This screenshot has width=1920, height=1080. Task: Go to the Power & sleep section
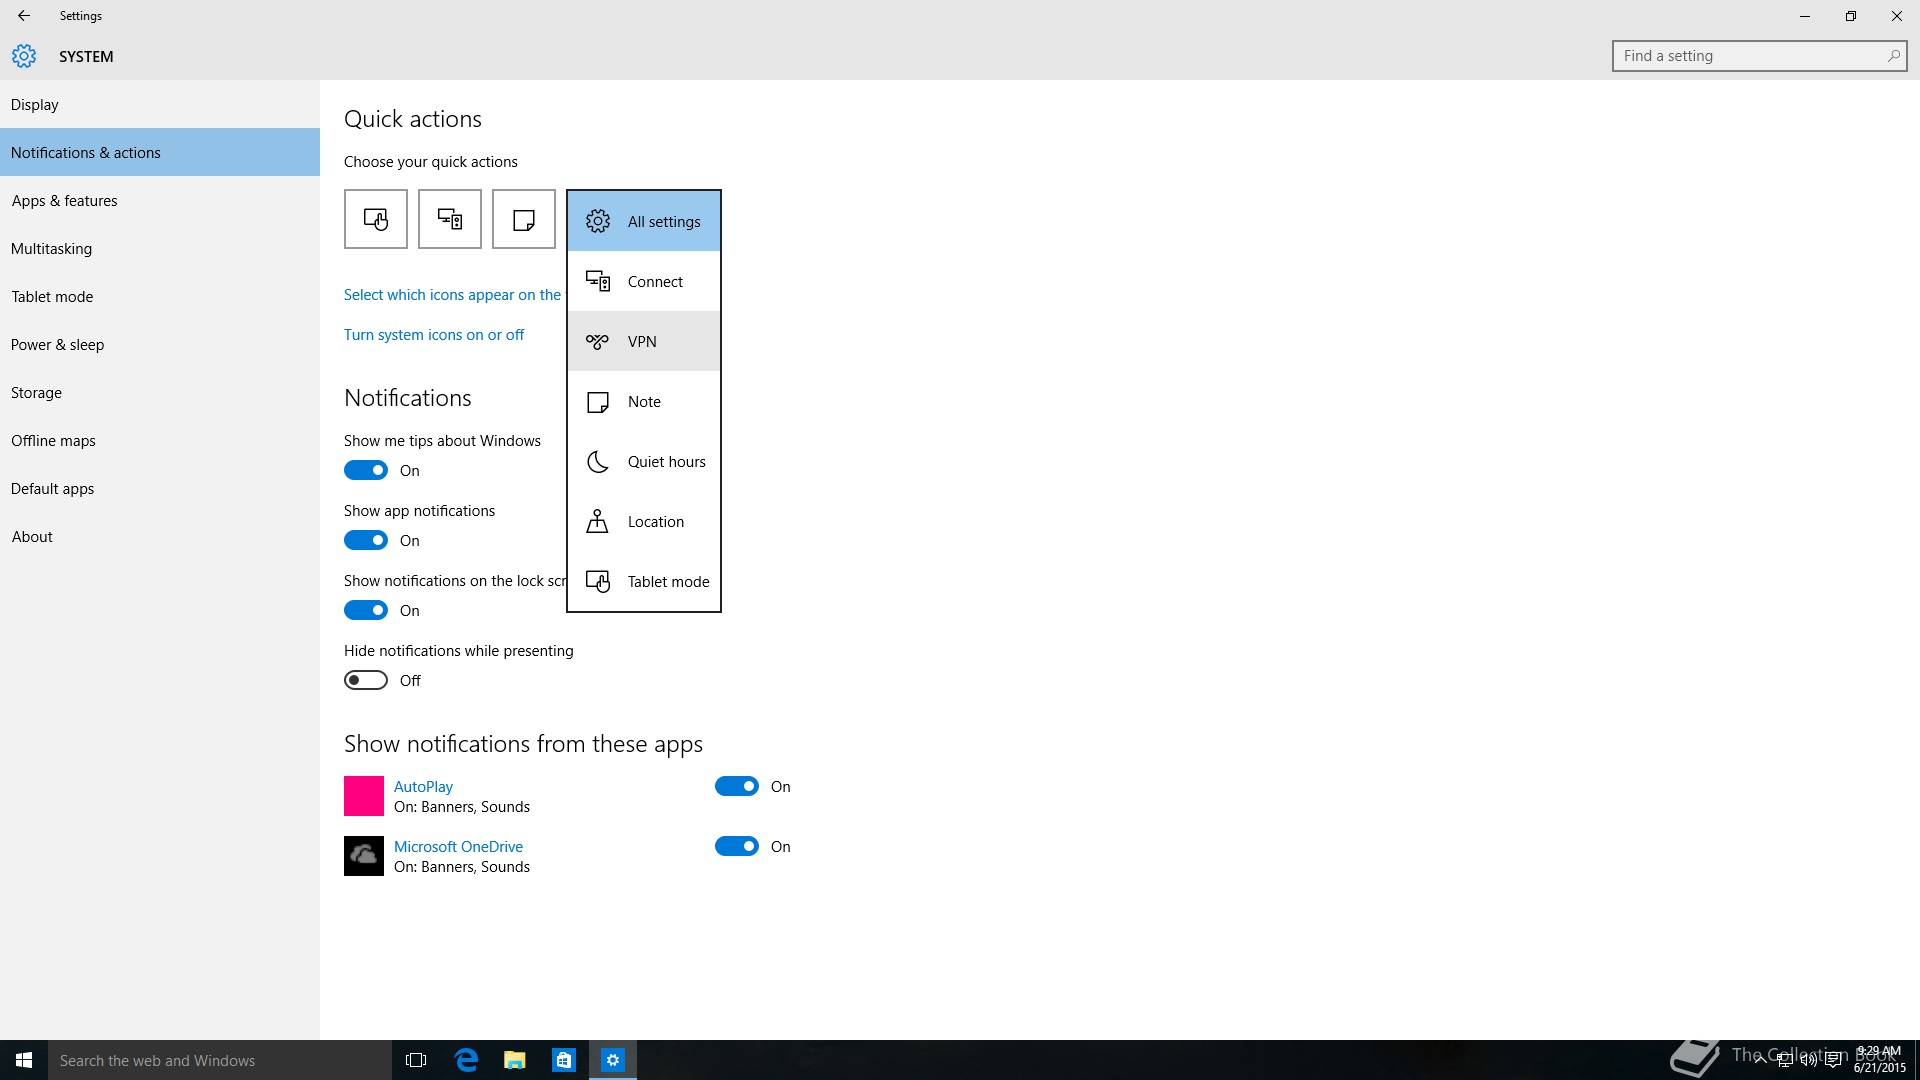tap(58, 345)
